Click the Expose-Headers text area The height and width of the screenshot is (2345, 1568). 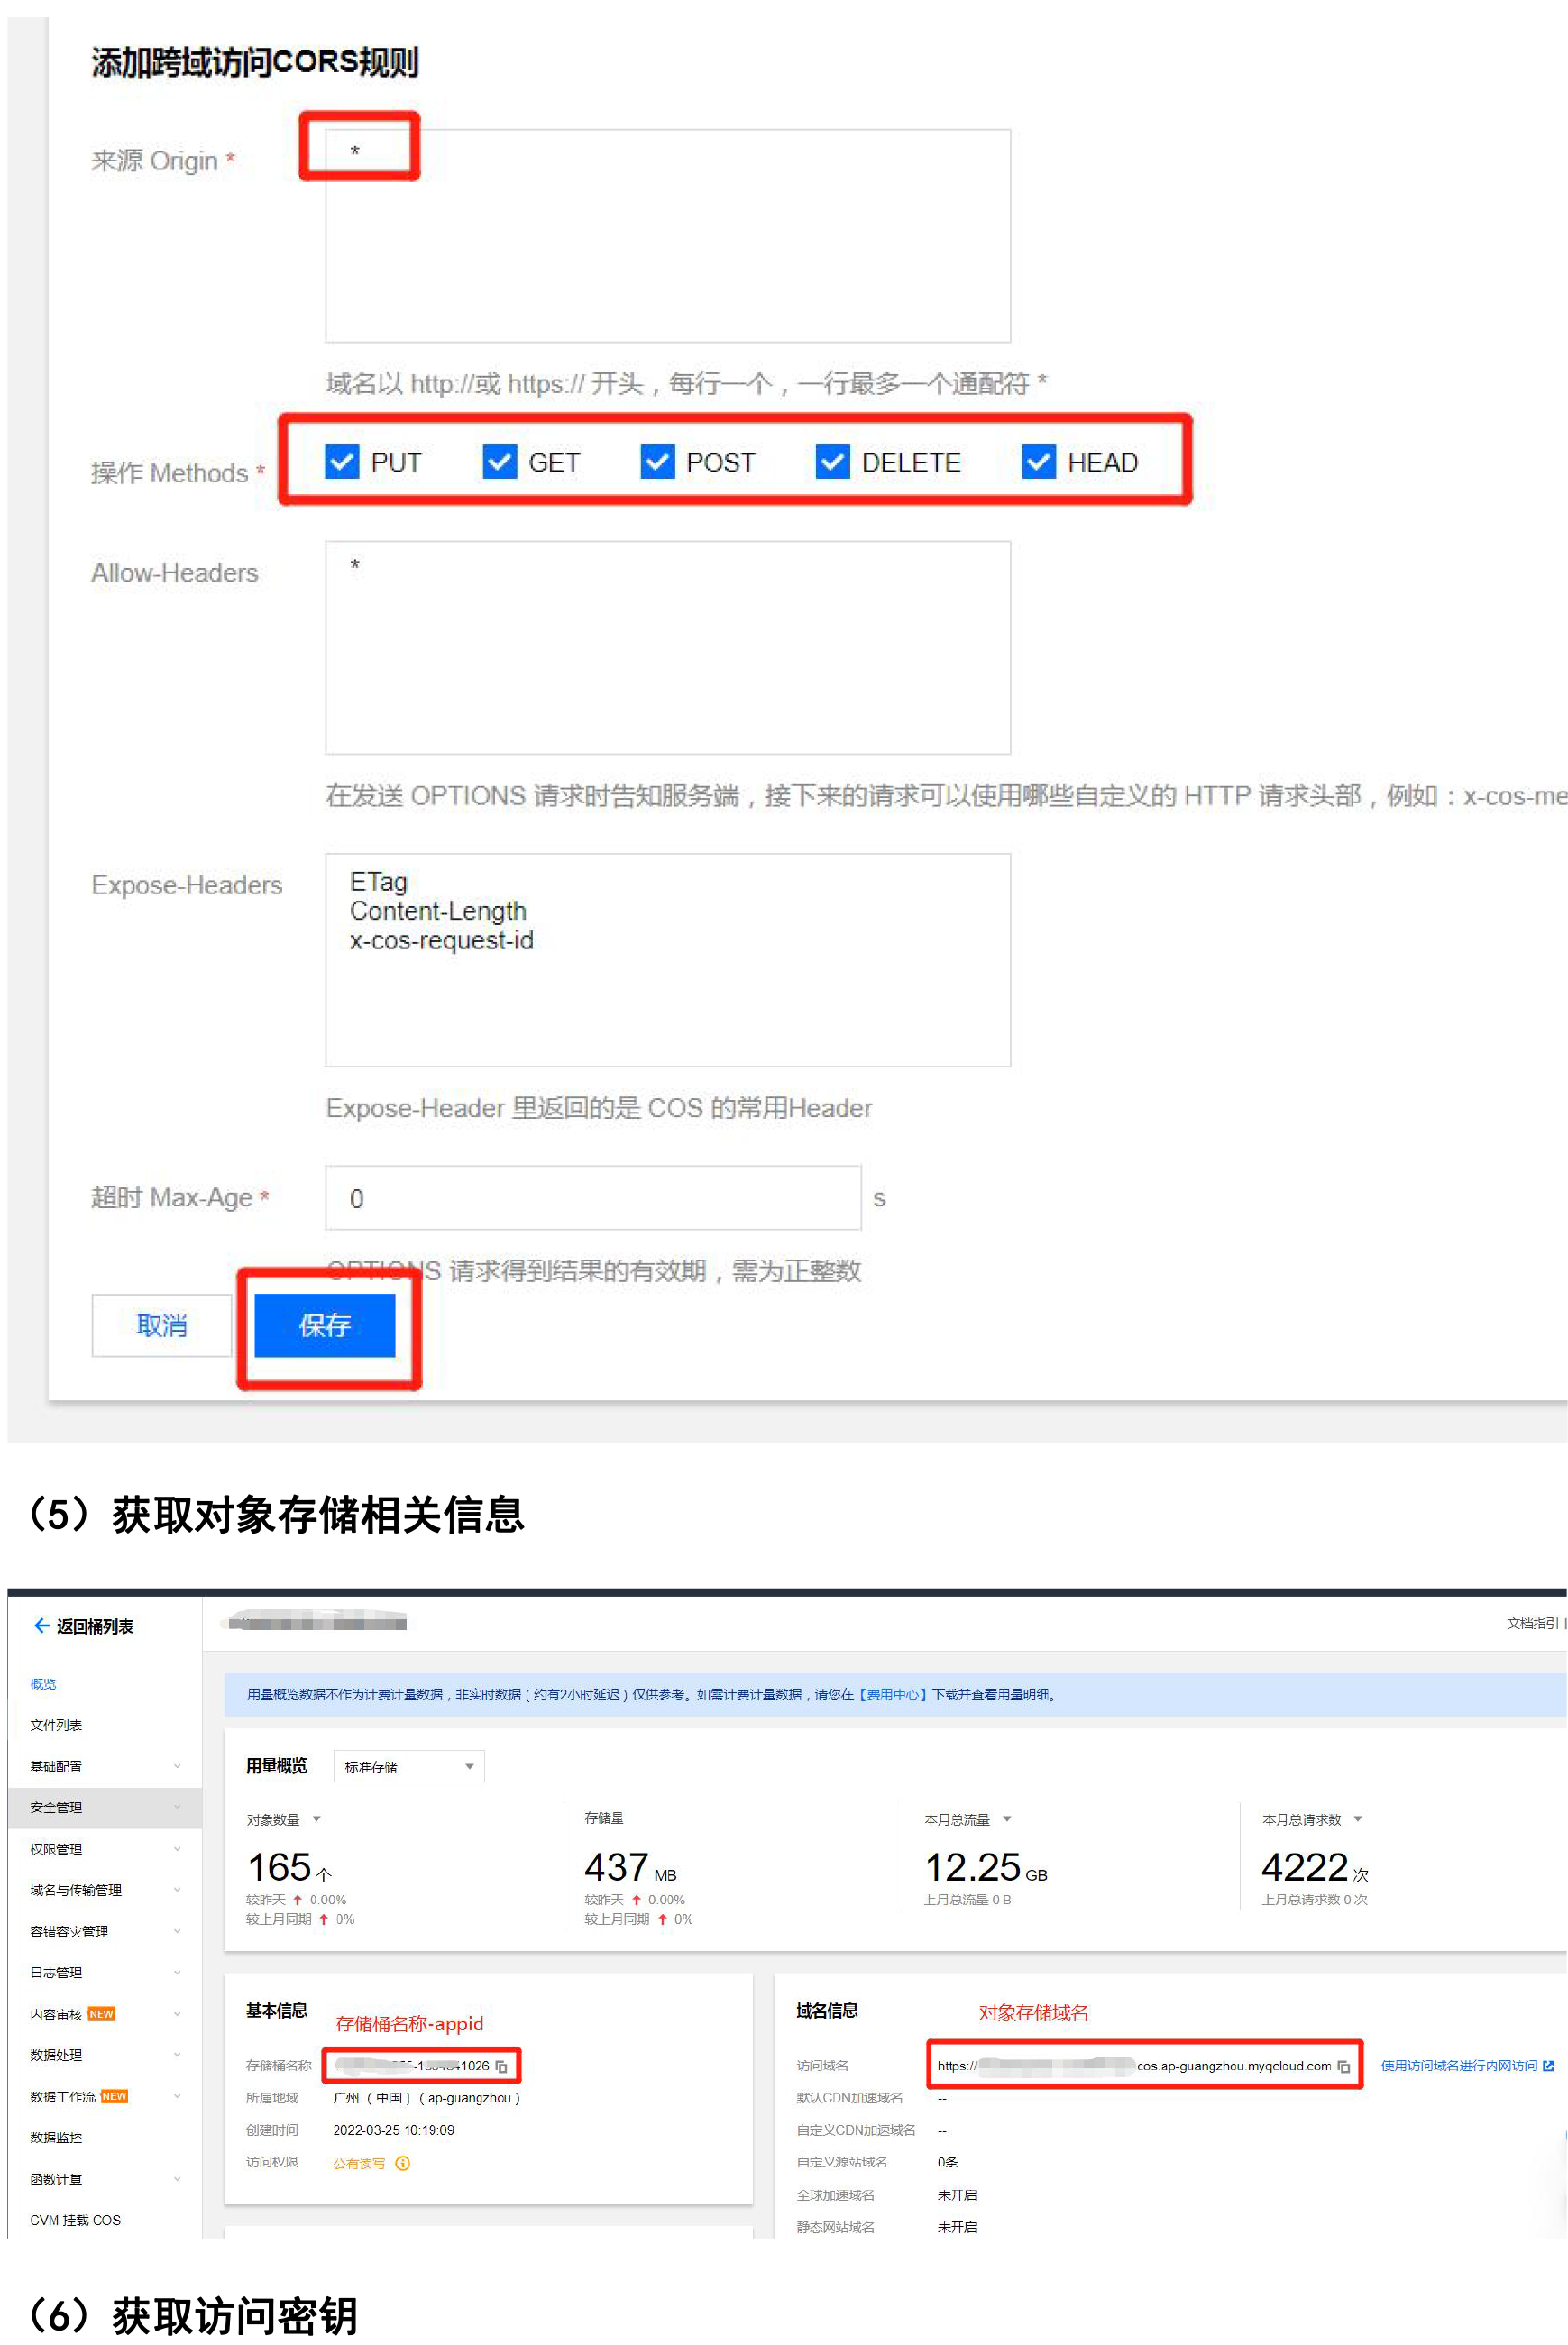[x=667, y=959]
